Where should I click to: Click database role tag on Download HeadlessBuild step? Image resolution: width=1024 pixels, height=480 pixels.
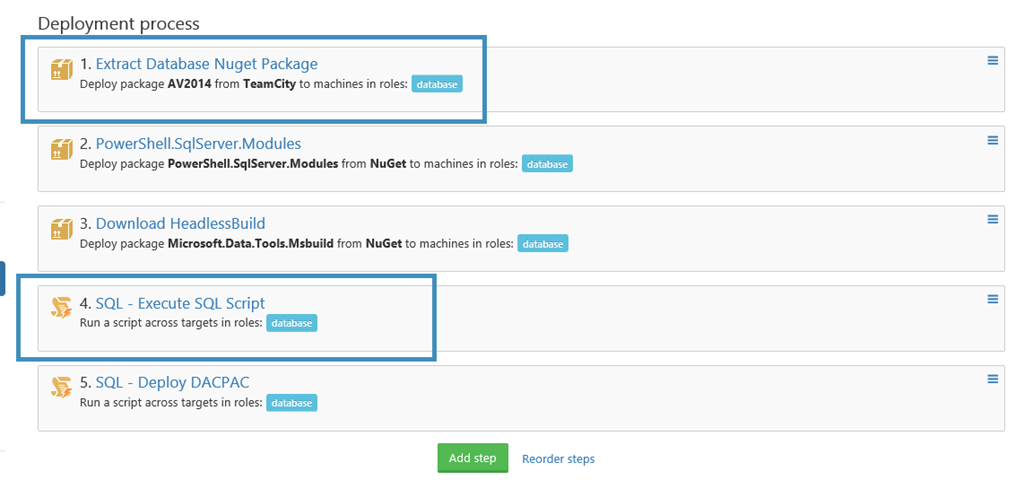[x=543, y=244]
